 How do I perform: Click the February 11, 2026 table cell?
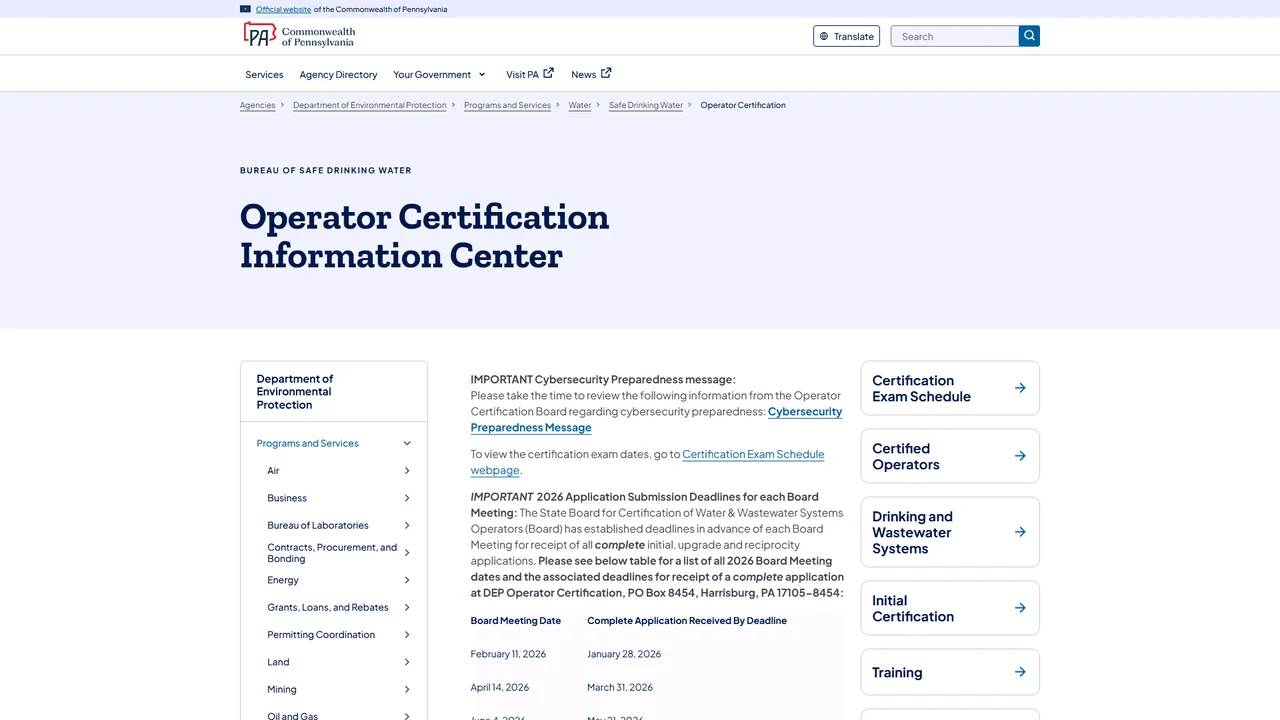(x=508, y=654)
